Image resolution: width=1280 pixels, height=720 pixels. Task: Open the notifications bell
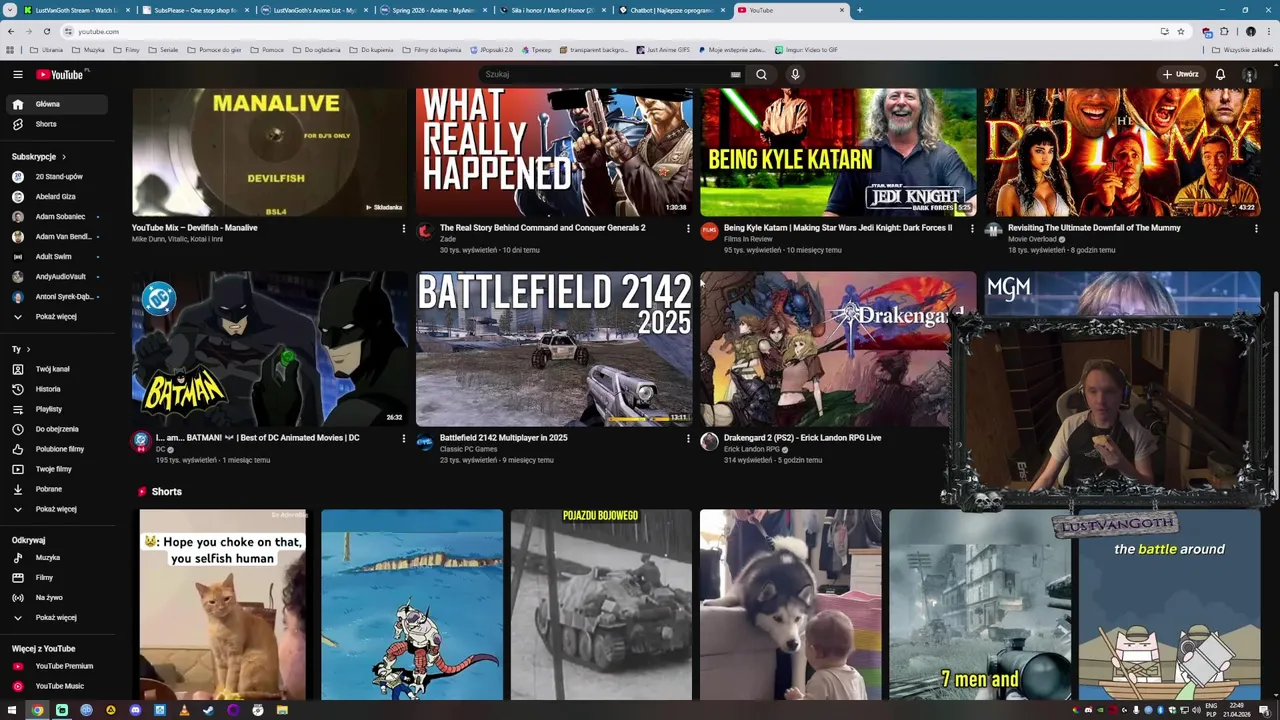[x=1220, y=74]
